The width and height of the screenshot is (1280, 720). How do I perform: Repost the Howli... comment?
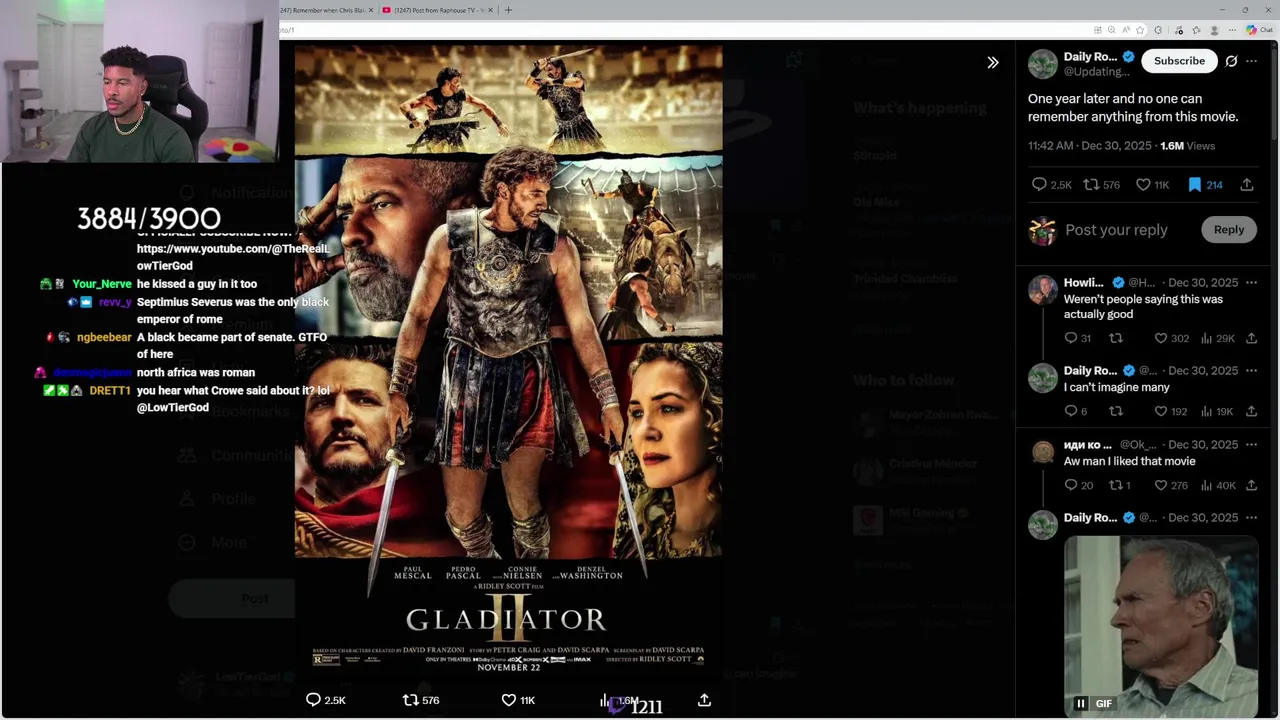[1116, 338]
